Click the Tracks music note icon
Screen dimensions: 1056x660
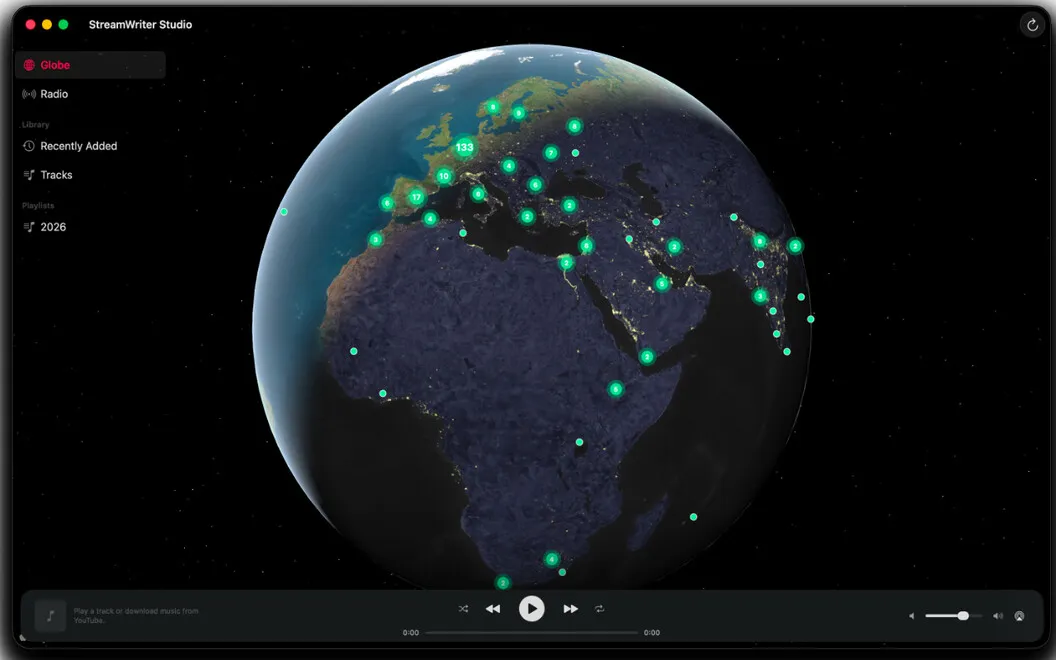pos(29,175)
